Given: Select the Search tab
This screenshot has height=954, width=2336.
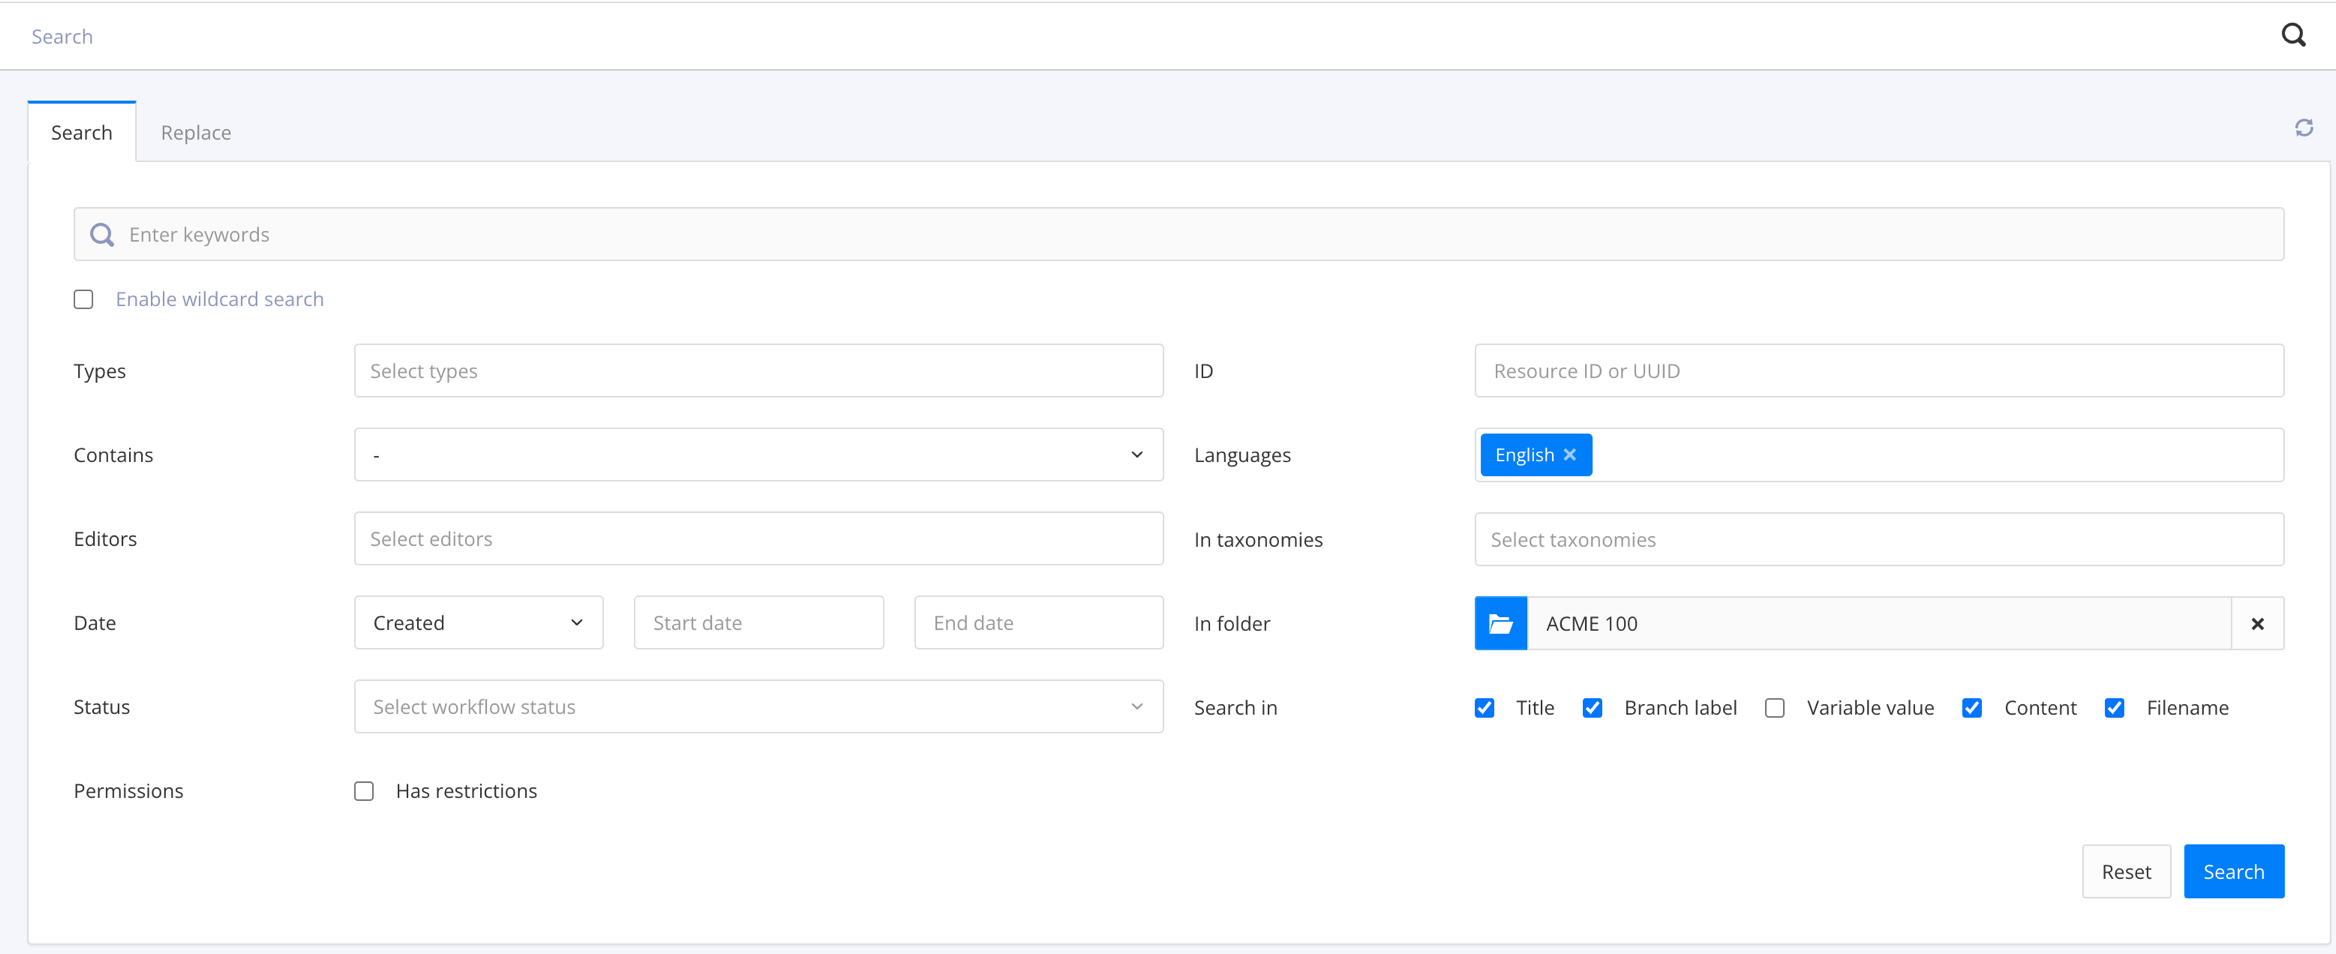Looking at the screenshot, I should [81, 131].
